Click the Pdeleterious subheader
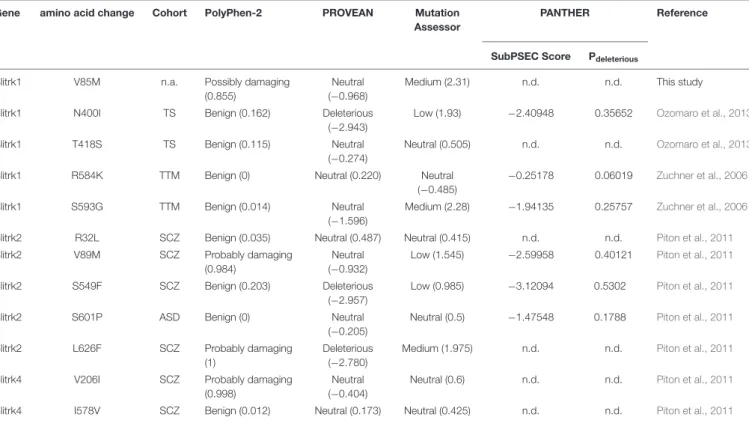Screen dimensions: 749x423 613,57
